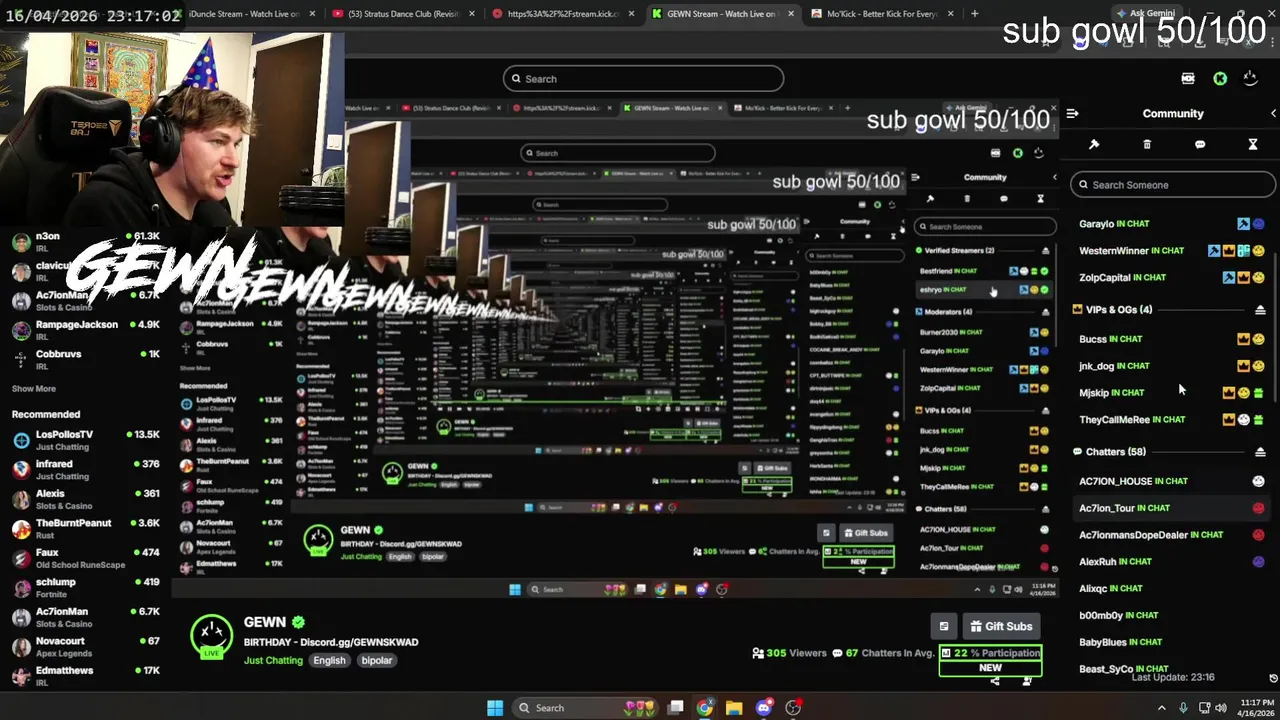
Task: Click the list-arrow icon left of Community title
Action: pos(1072,113)
